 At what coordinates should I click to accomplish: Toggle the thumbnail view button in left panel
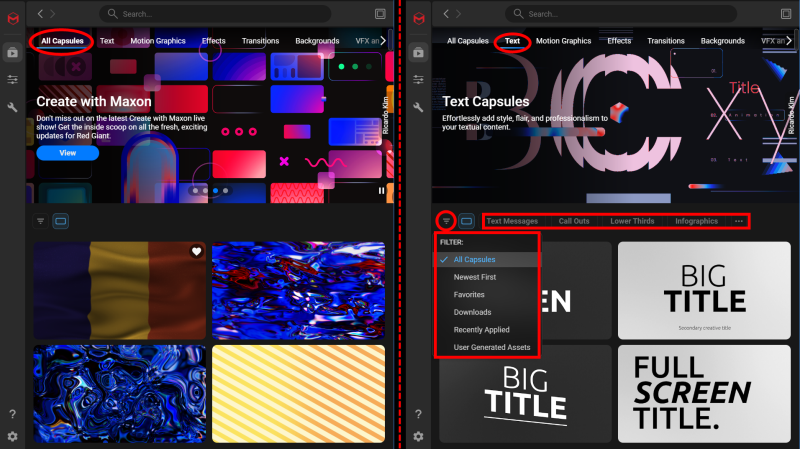60,220
